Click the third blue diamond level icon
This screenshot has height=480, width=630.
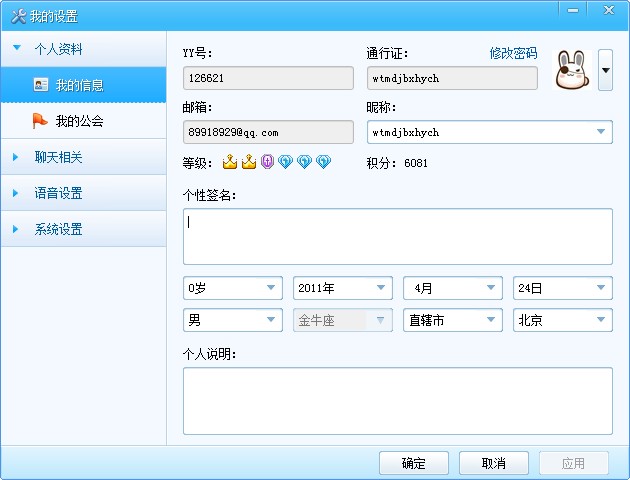click(323, 162)
